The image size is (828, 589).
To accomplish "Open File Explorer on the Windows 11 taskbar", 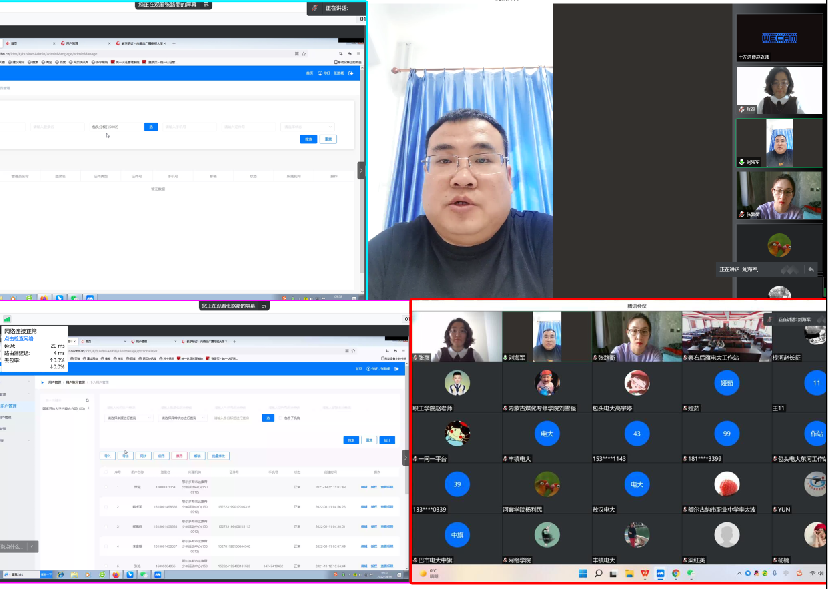I will point(629,574).
